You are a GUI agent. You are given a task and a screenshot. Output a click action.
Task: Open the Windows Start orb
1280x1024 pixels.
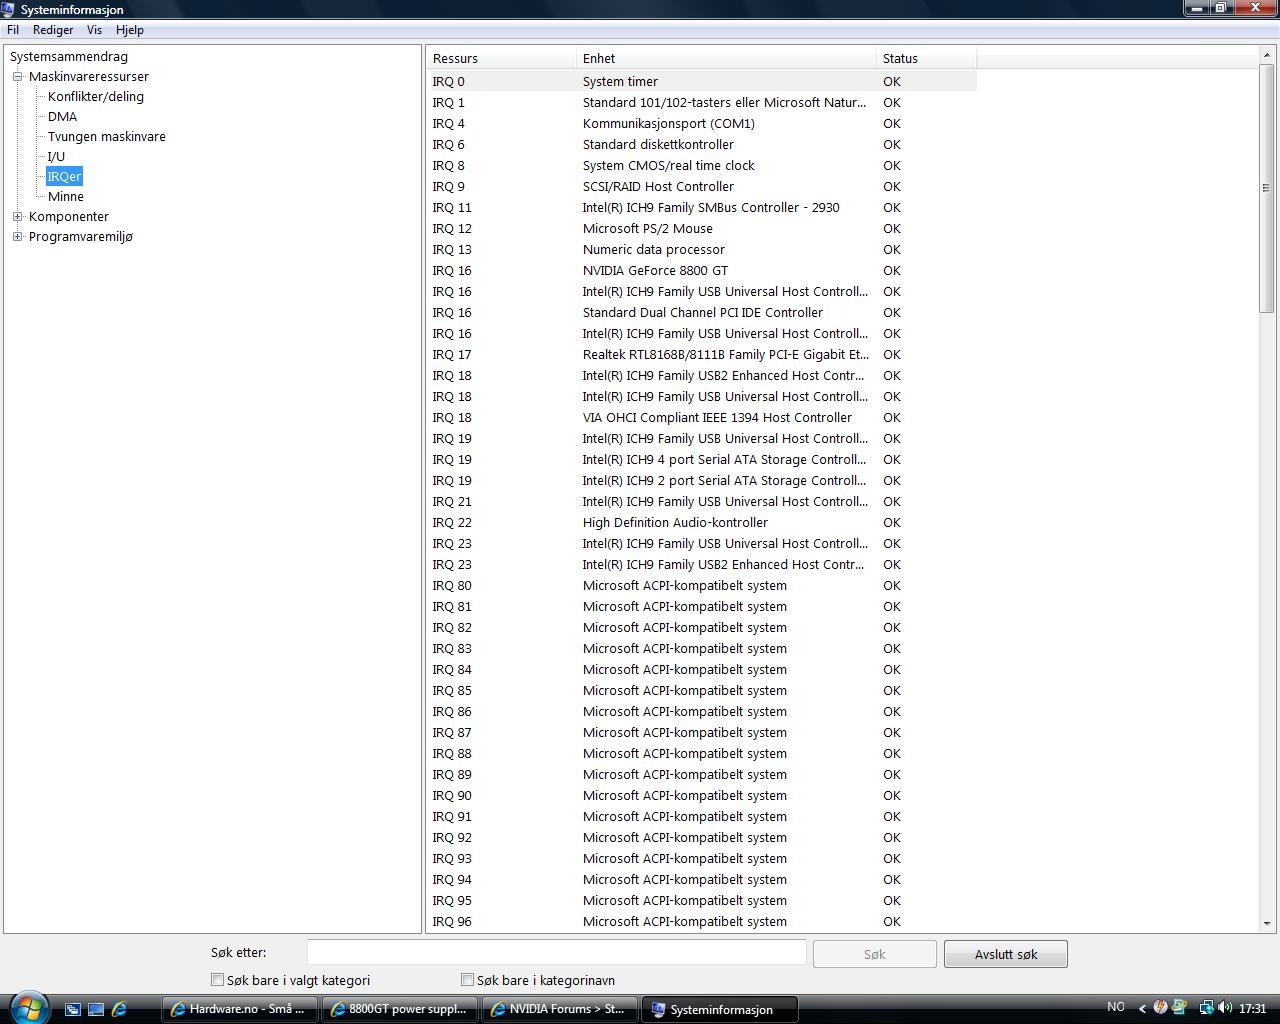(x=29, y=1008)
